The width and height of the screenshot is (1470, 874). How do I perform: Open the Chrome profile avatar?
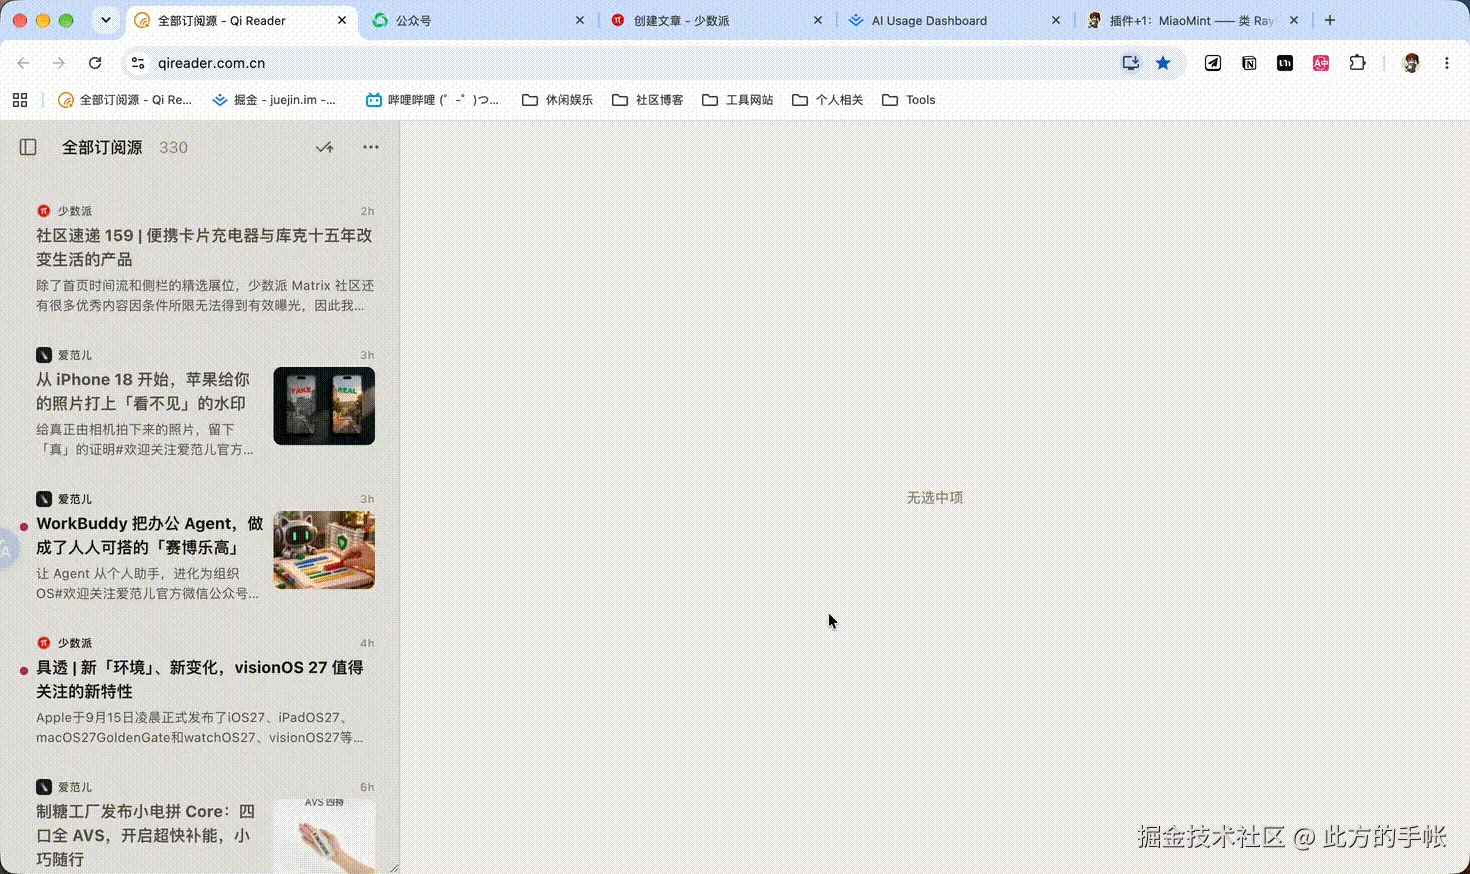click(1411, 63)
